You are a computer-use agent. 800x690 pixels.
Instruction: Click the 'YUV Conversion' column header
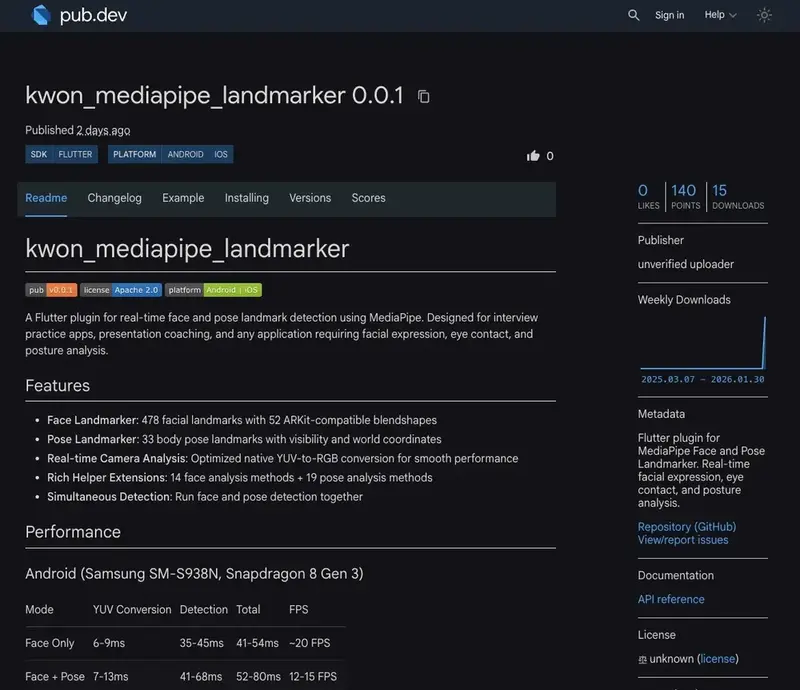(x=132, y=609)
